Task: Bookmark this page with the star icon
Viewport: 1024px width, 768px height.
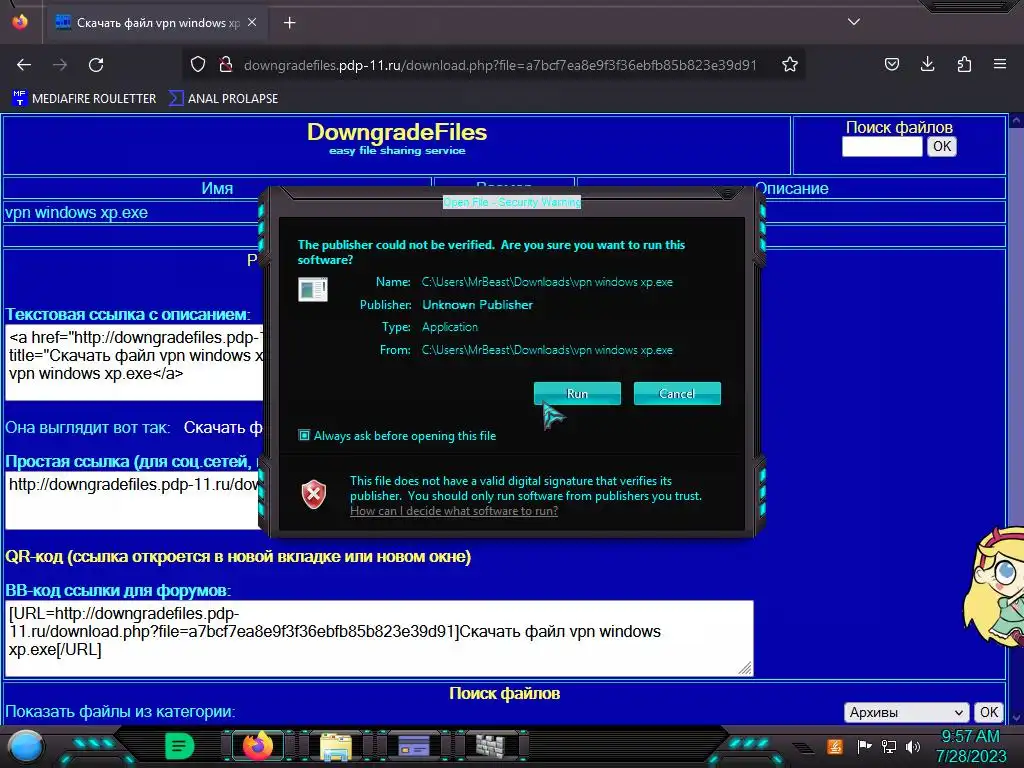Action: [x=790, y=65]
